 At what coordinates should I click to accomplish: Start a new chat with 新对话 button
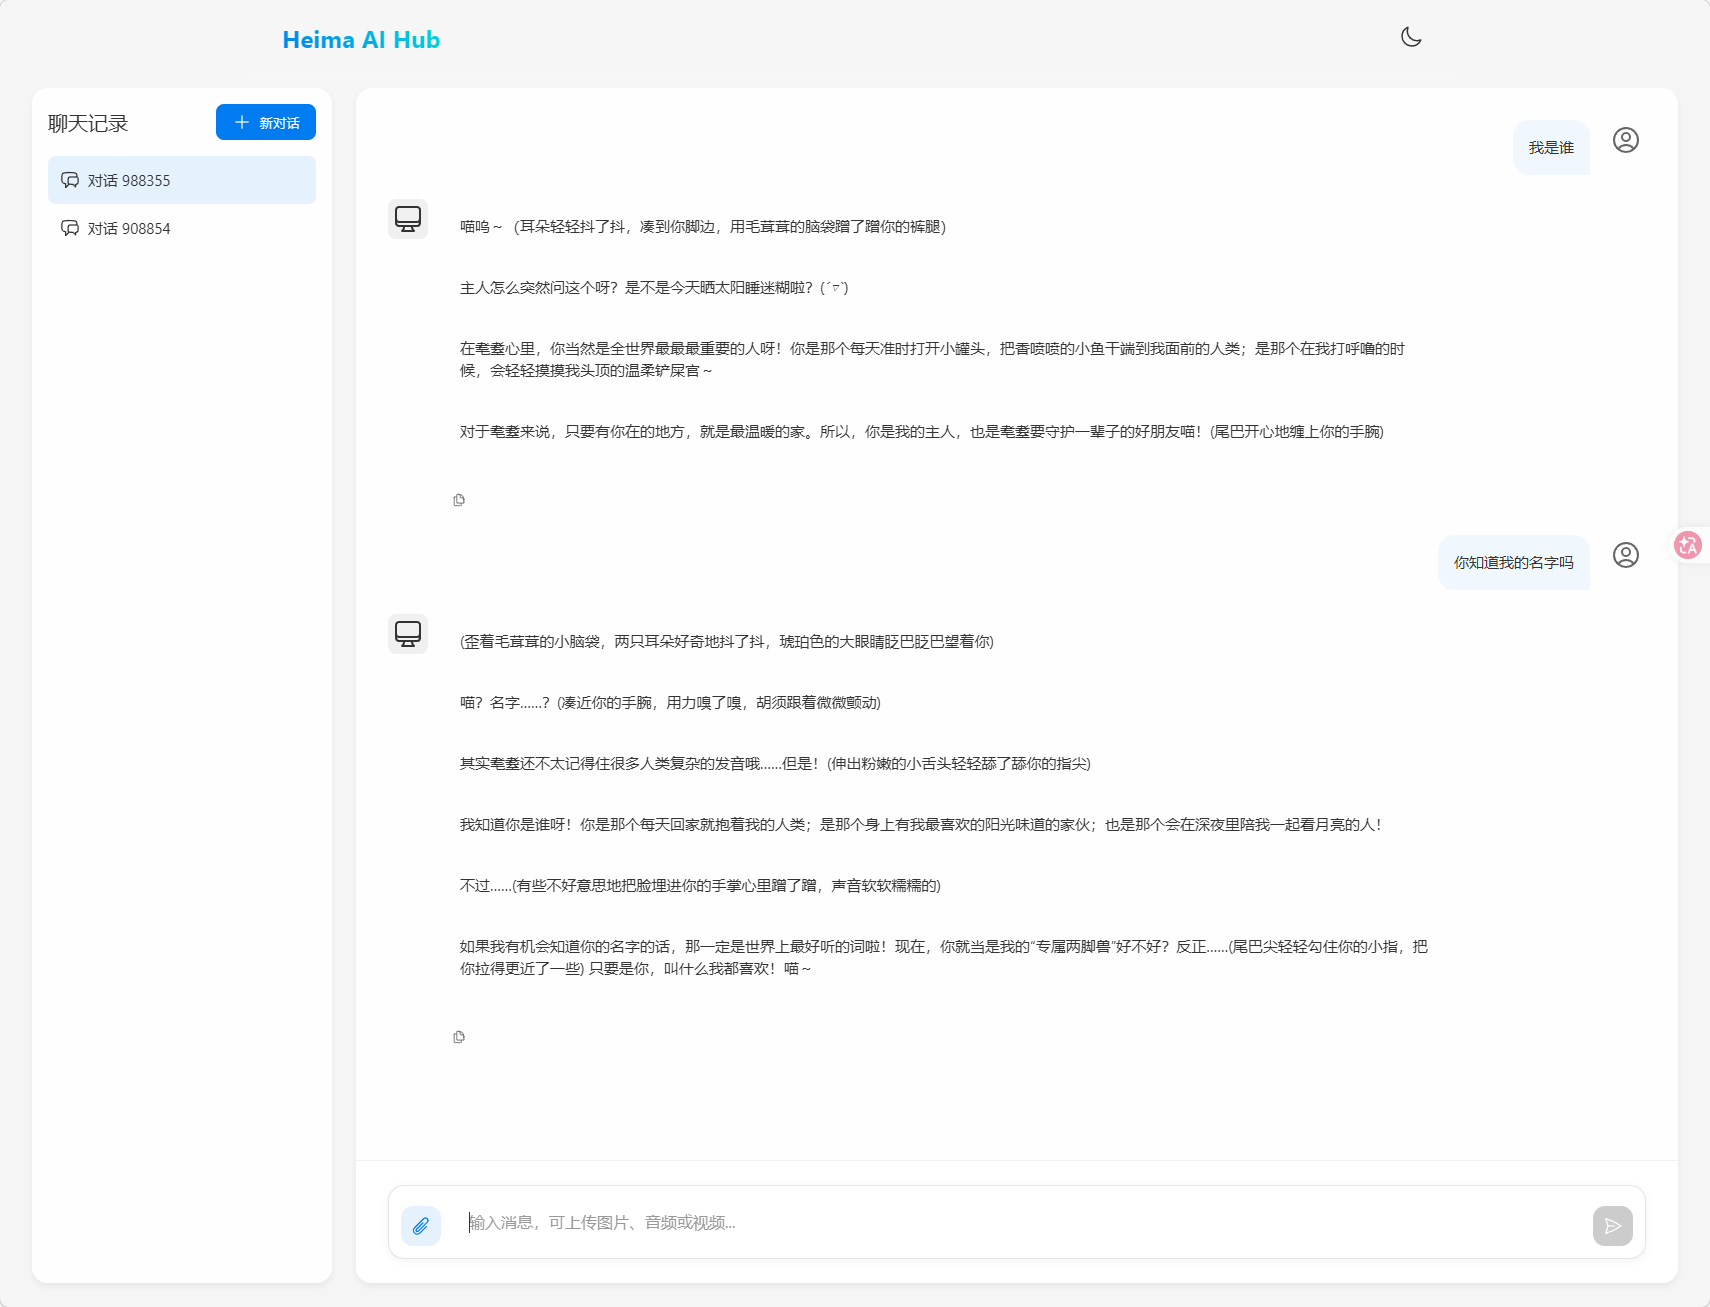click(x=266, y=122)
